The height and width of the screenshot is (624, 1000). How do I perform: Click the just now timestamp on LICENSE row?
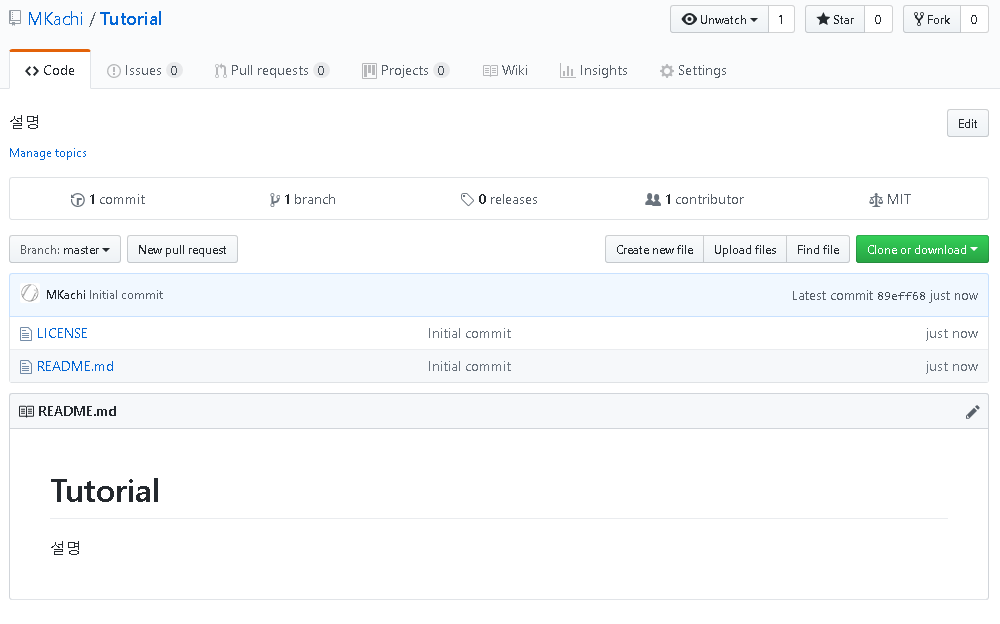click(x=952, y=334)
